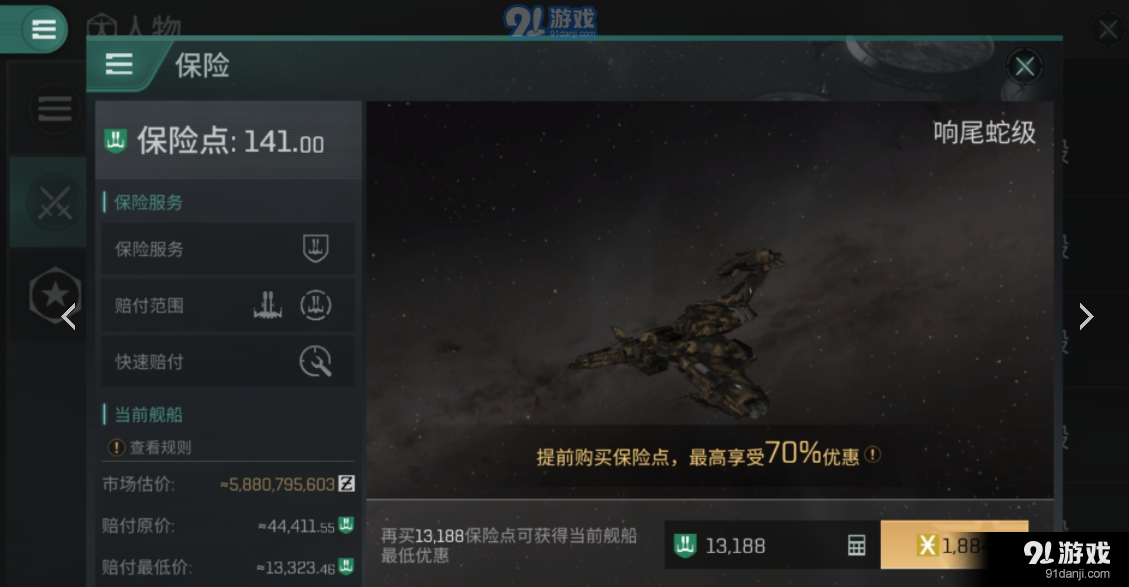
Task: Click the gold purchase button showing 1,88
Action: click(953, 545)
